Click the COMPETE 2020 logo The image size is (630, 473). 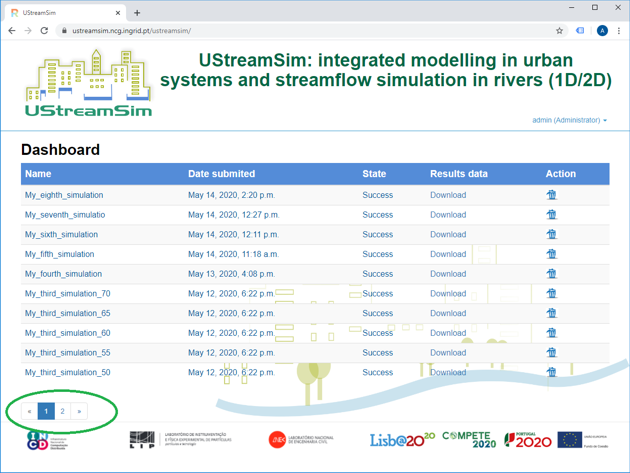(469, 440)
